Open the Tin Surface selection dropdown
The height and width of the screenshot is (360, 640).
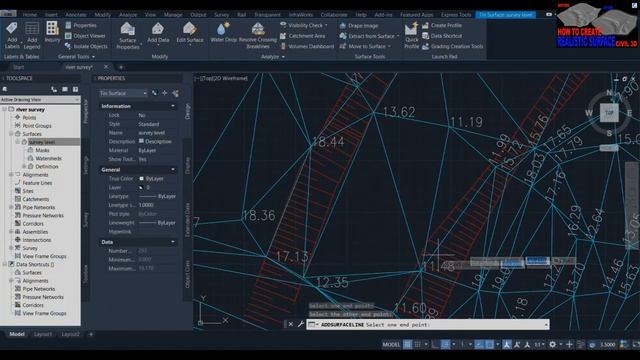pos(123,93)
